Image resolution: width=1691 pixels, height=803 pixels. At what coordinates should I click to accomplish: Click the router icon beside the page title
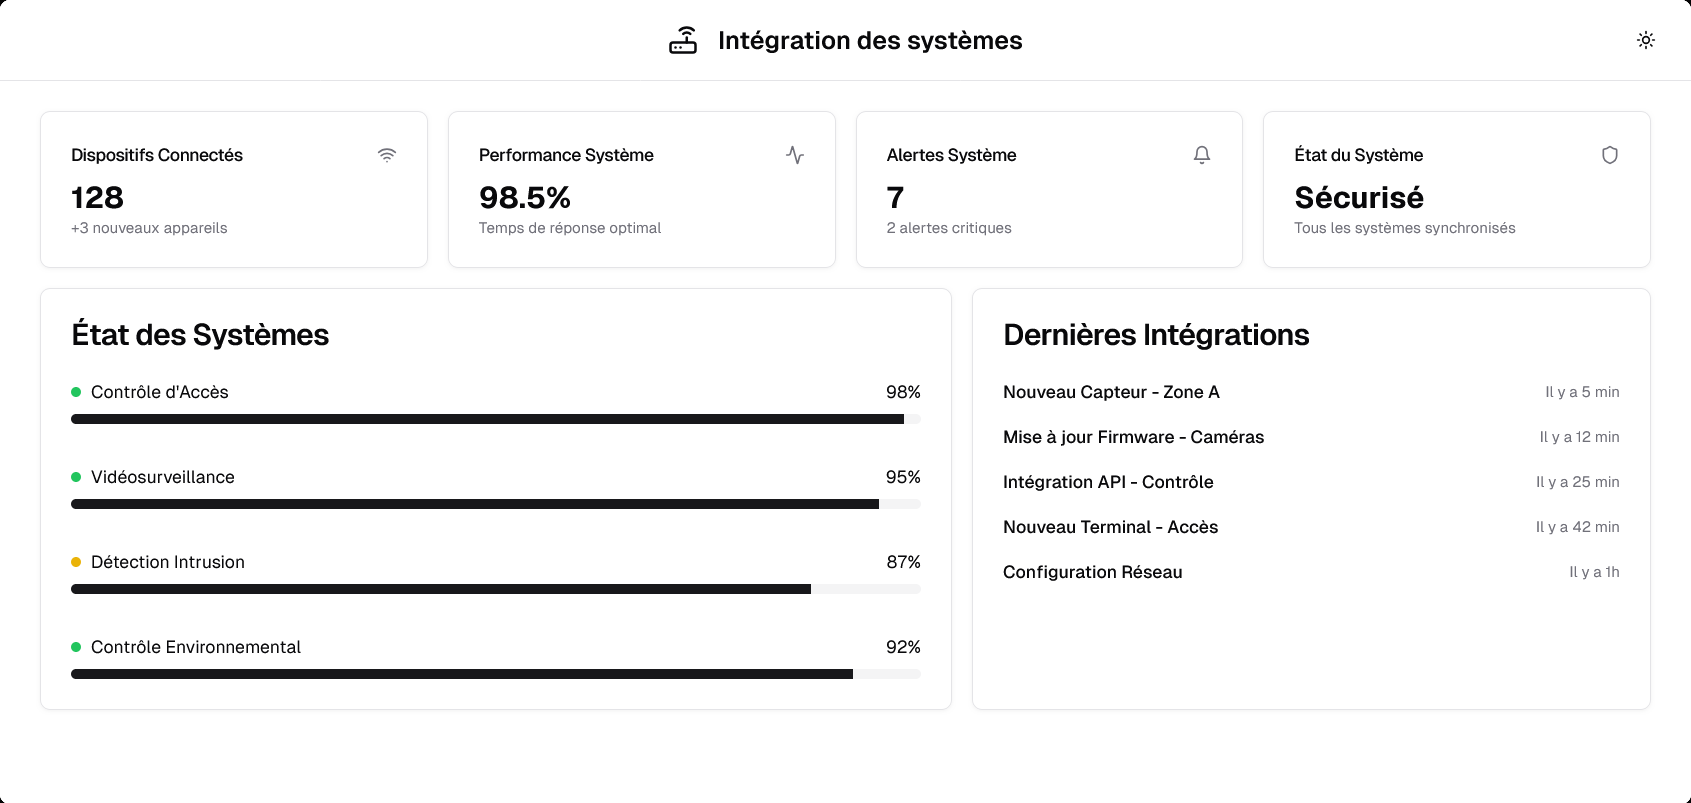(x=683, y=40)
